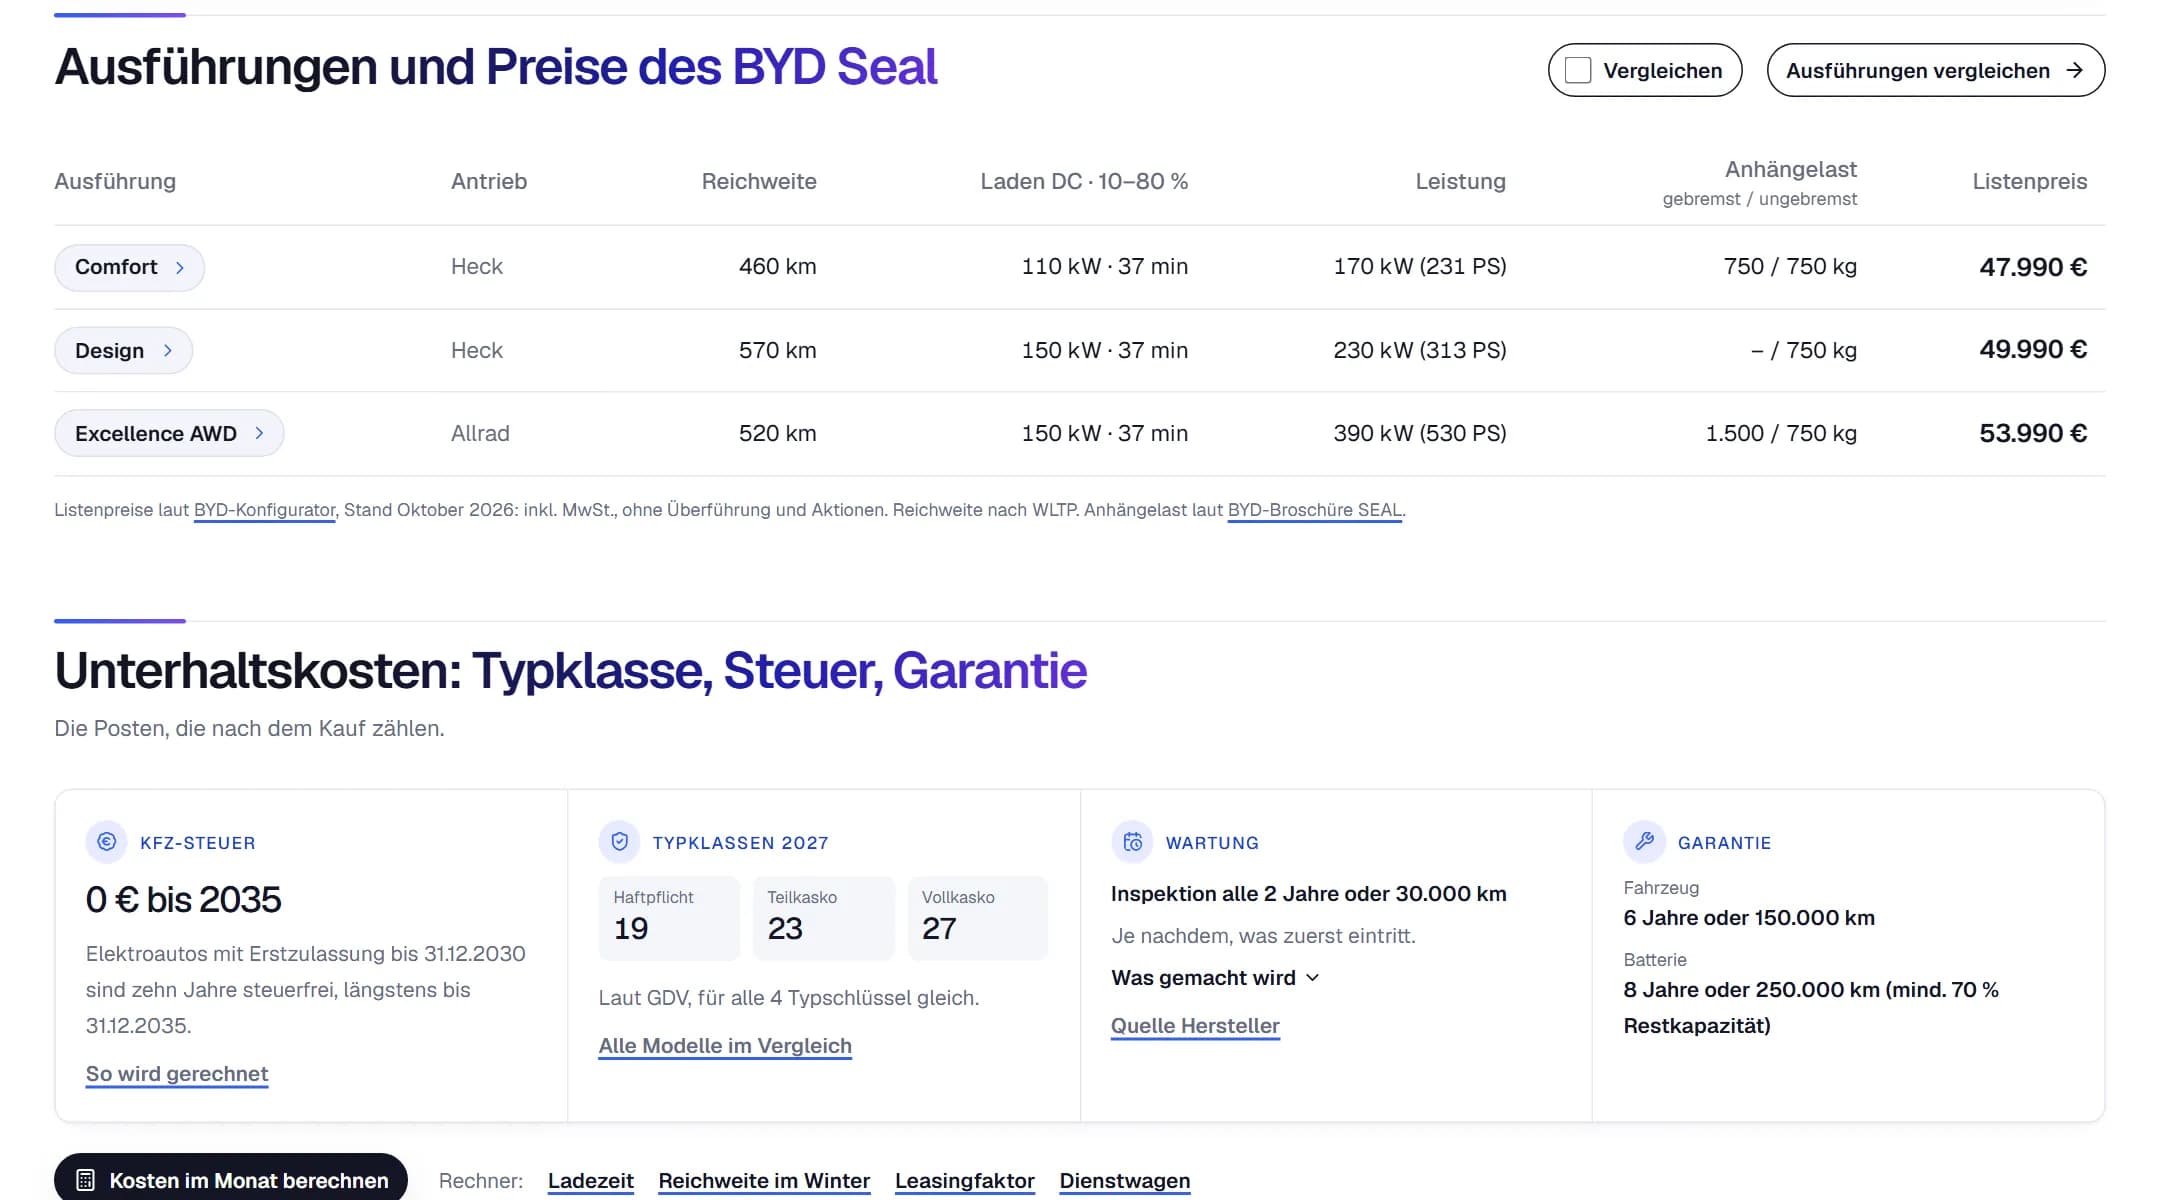Open the BYD-Broschüre SEAL link
2160x1200 pixels.
point(1314,510)
